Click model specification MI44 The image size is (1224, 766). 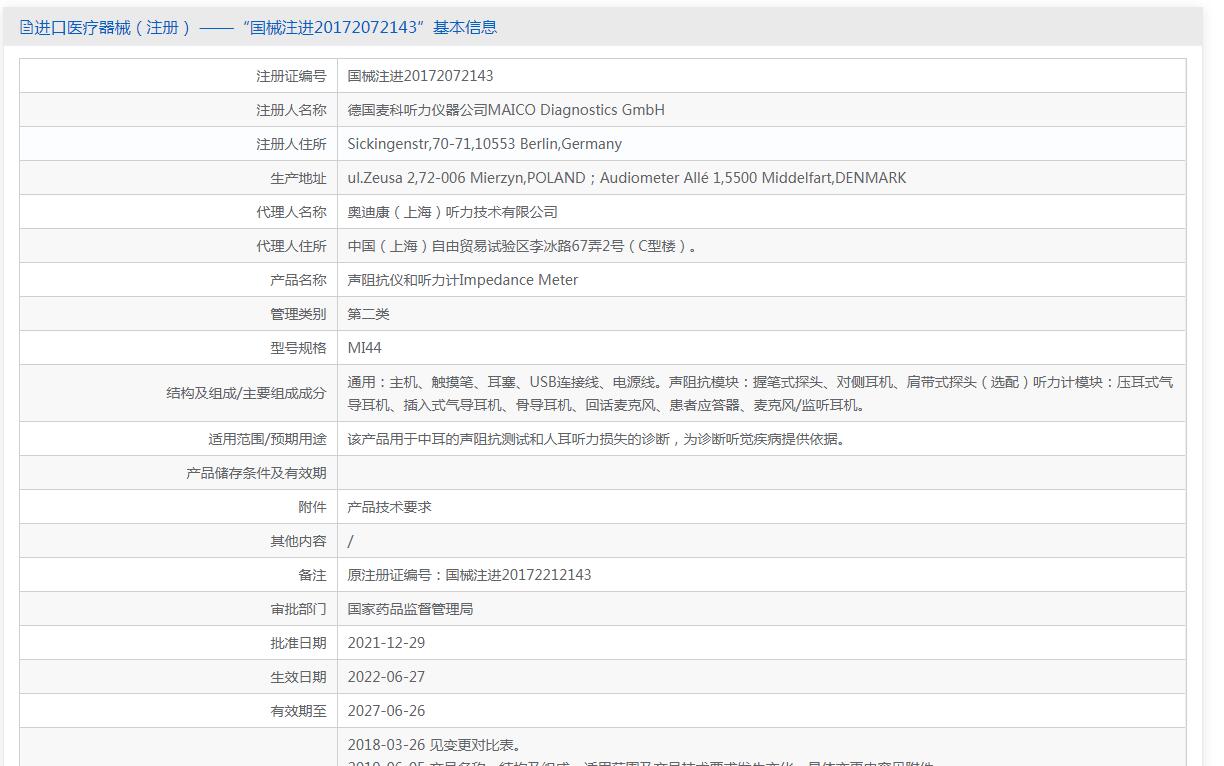(x=365, y=348)
